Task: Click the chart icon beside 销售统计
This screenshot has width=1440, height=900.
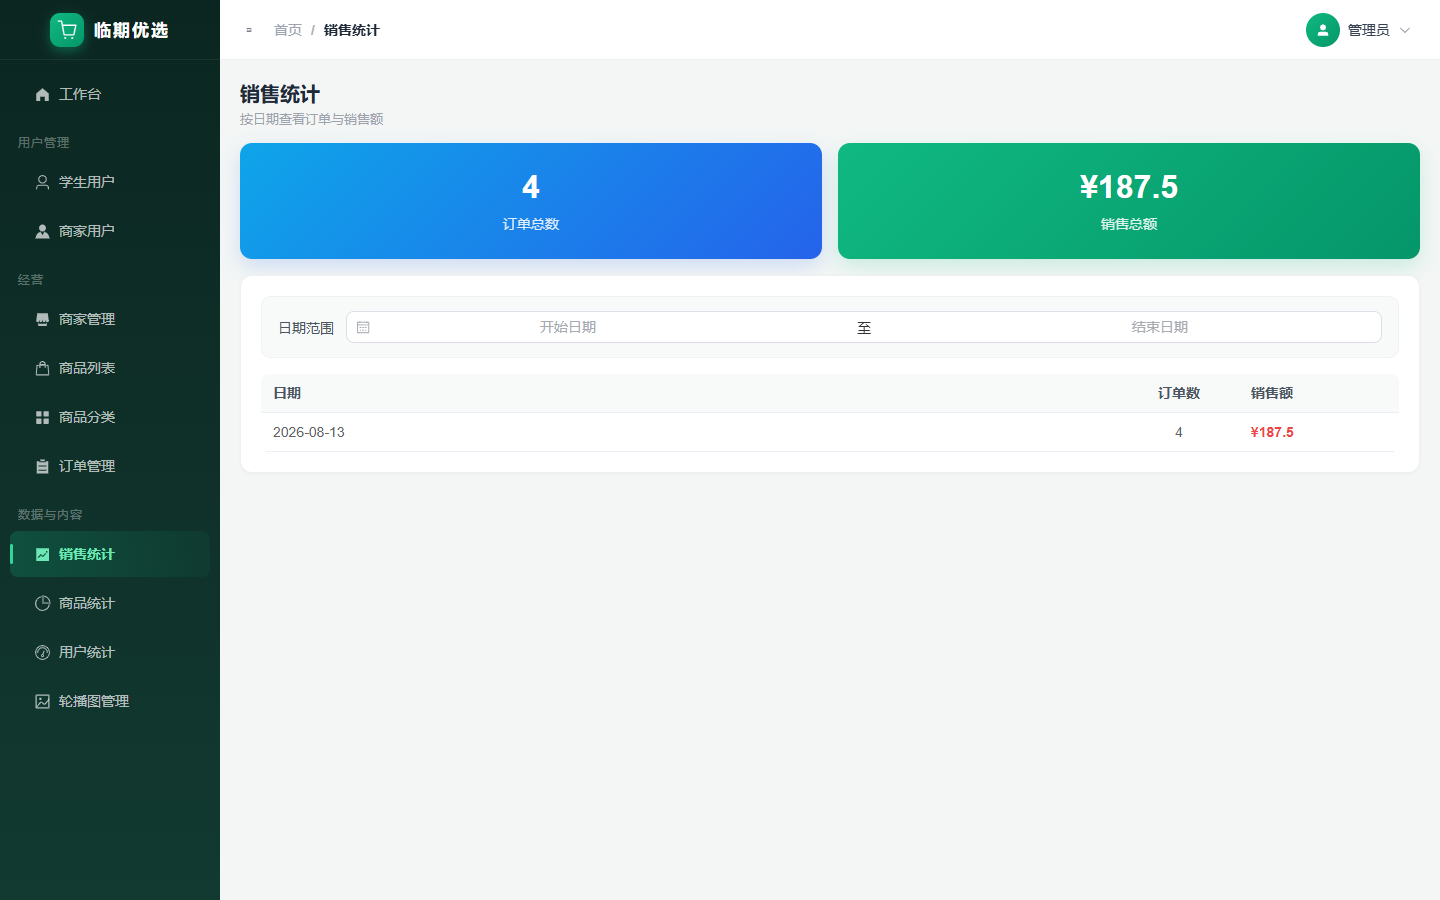Action: click(42, 554)
